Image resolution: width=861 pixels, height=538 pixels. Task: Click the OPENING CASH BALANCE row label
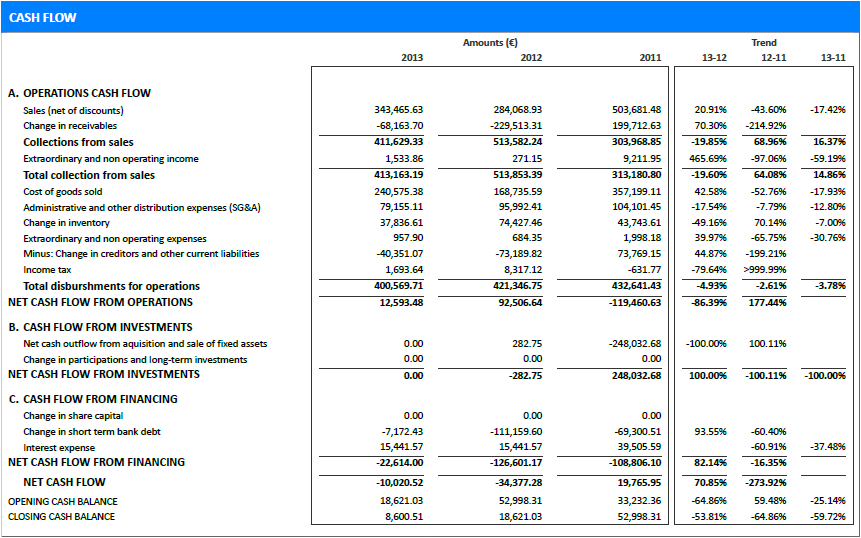(62, 501)
